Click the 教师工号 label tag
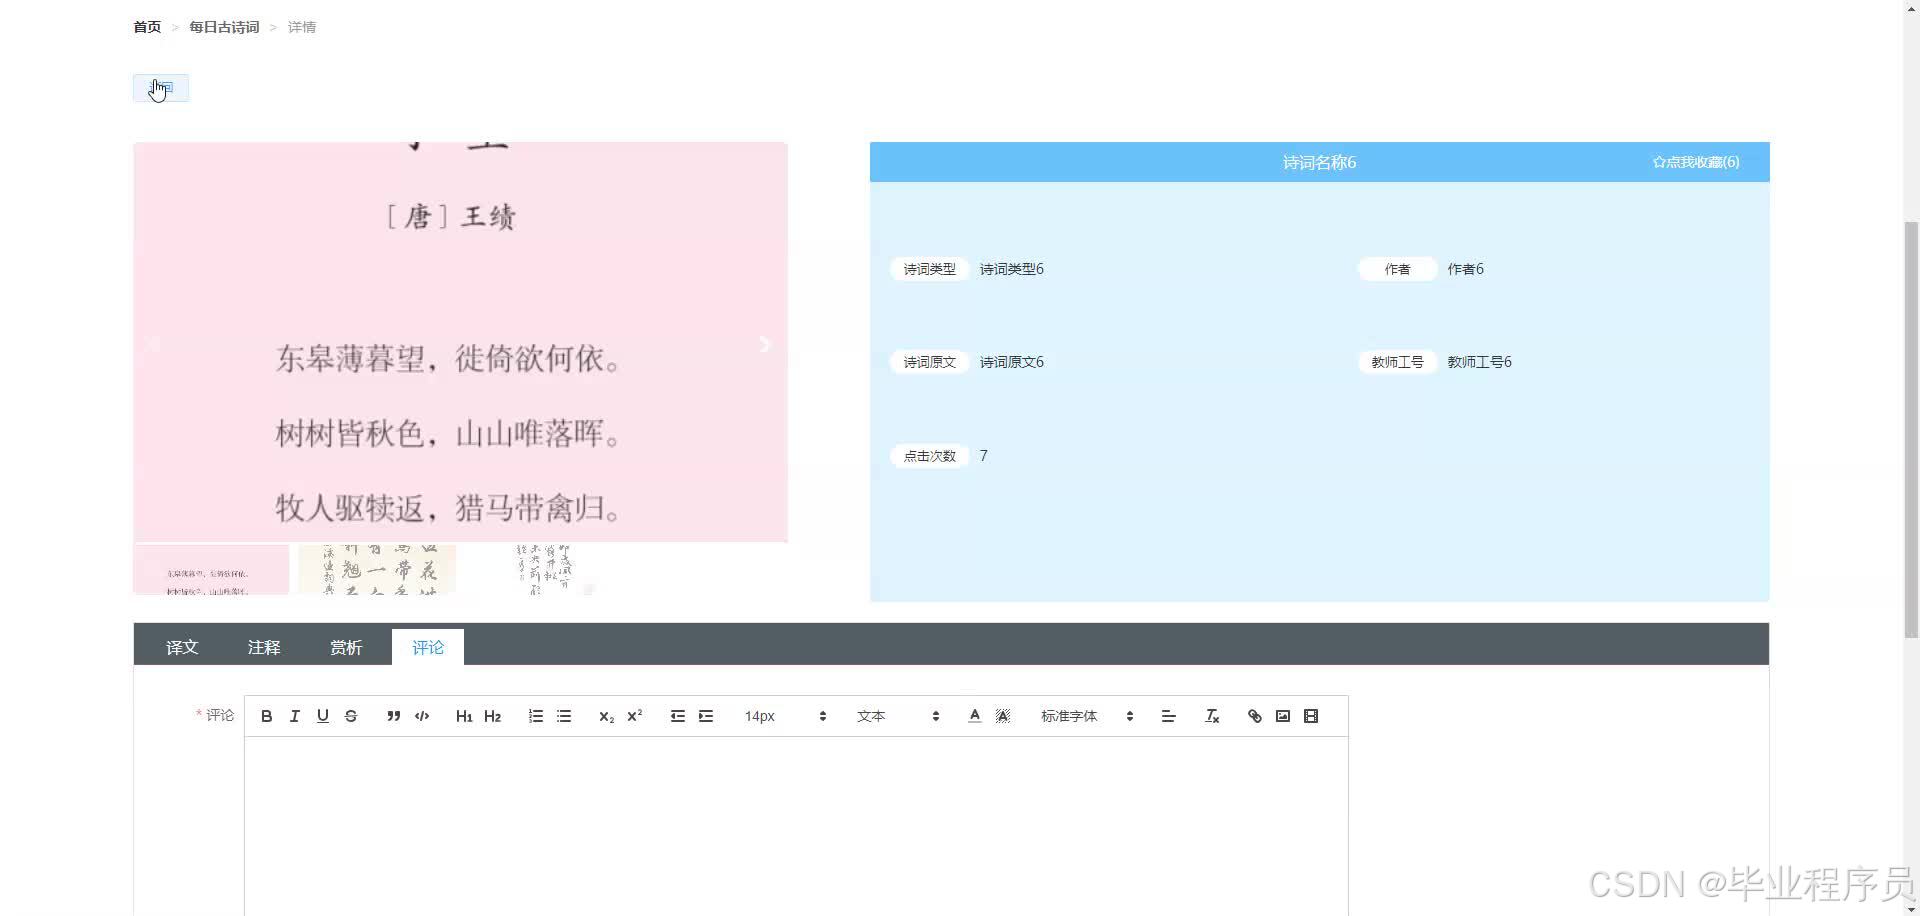 pyautogui.click(x=1397, y=362)
